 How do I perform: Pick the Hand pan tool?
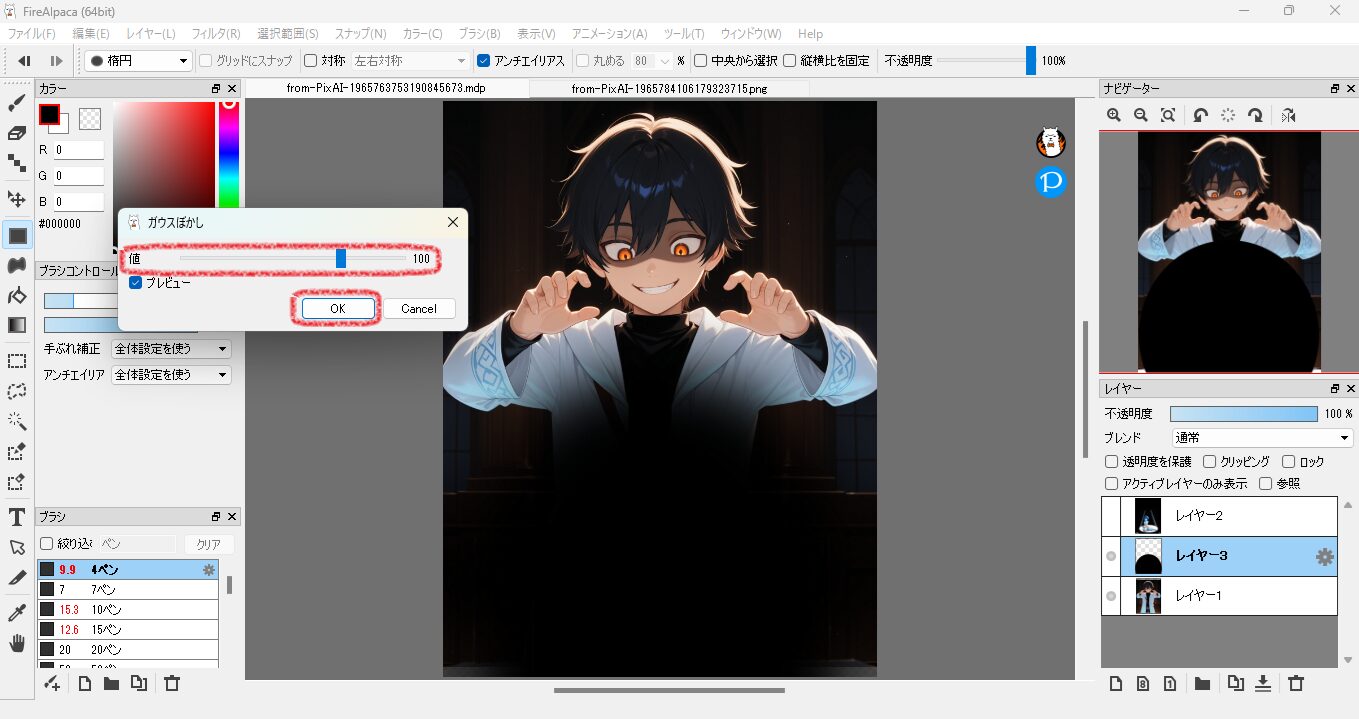point(17,643)
